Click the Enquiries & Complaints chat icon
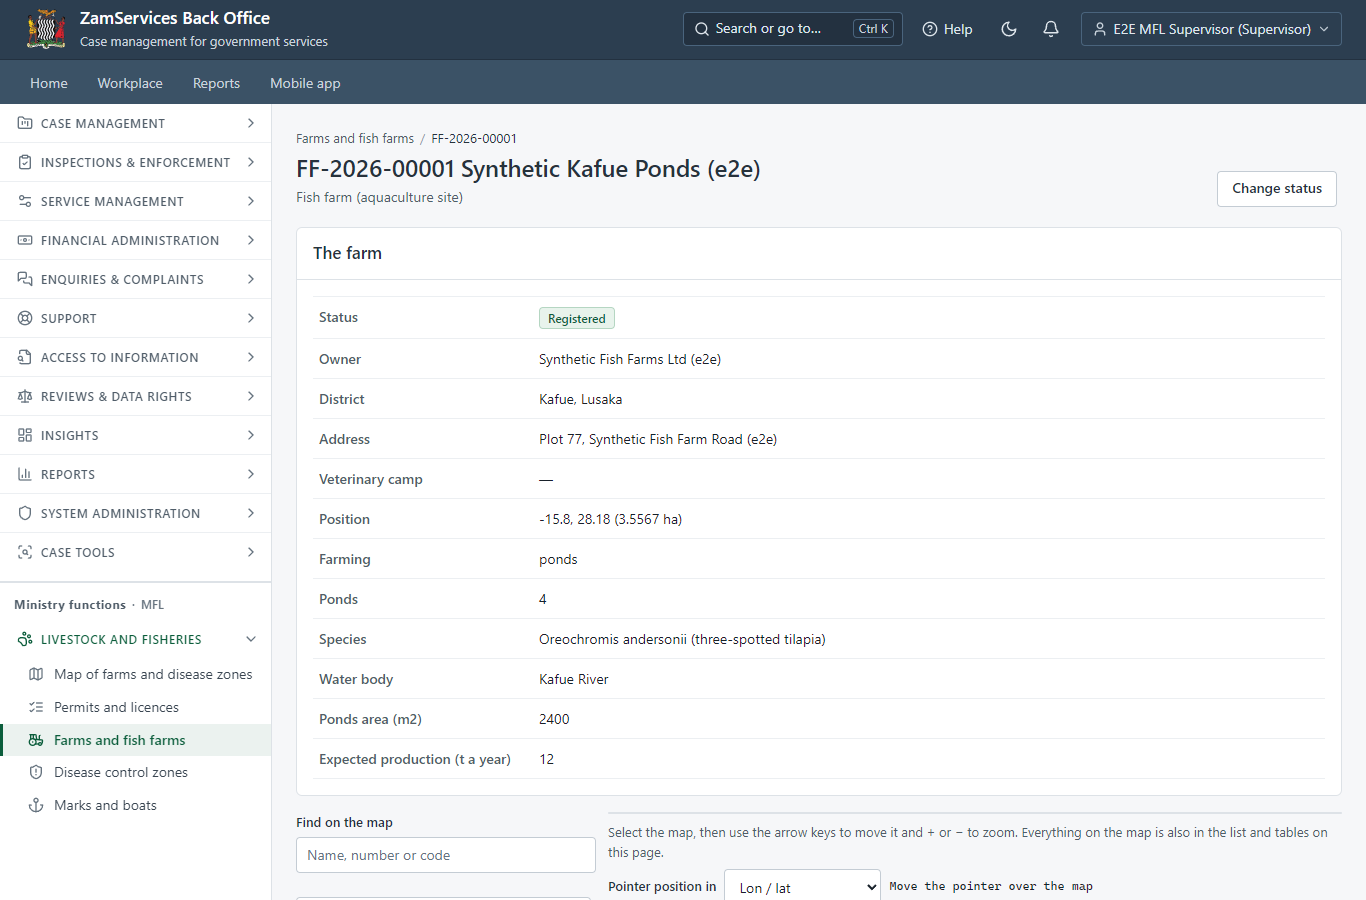Image resolution: width=1366 pixels, height=900 pixels. coord(25,279)
